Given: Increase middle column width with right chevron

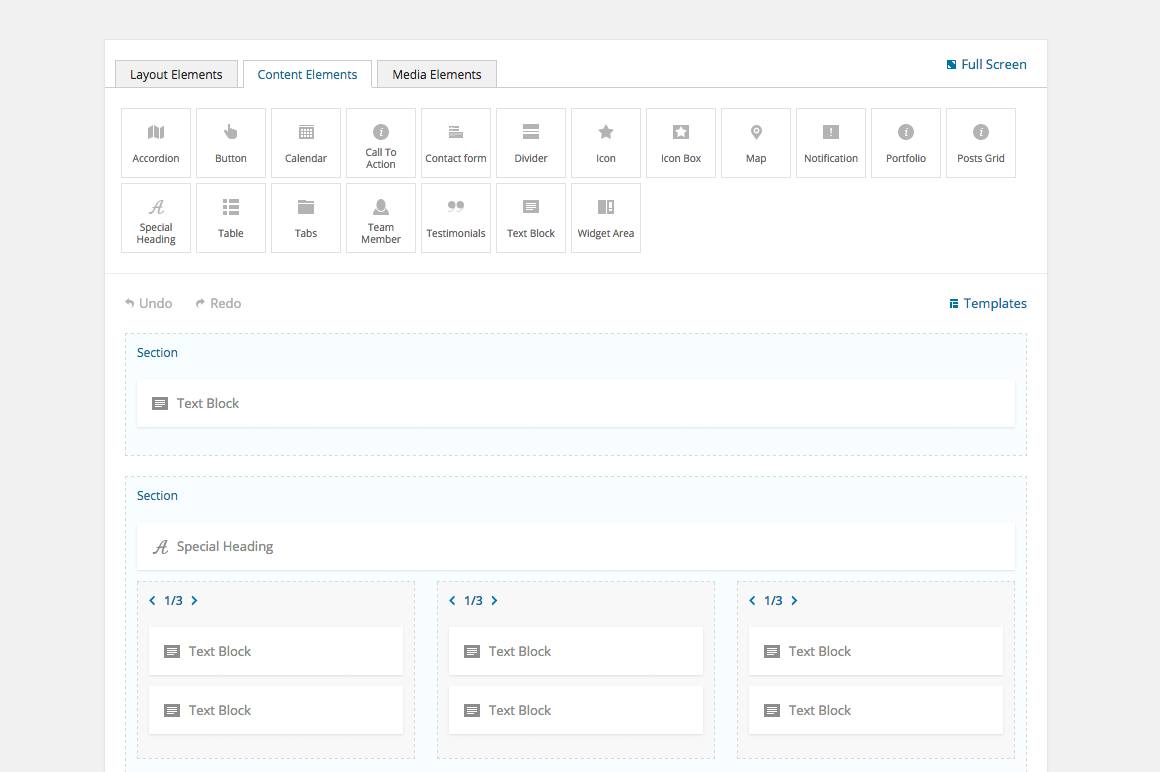Looking at the screenshot, I should [494, 601].
